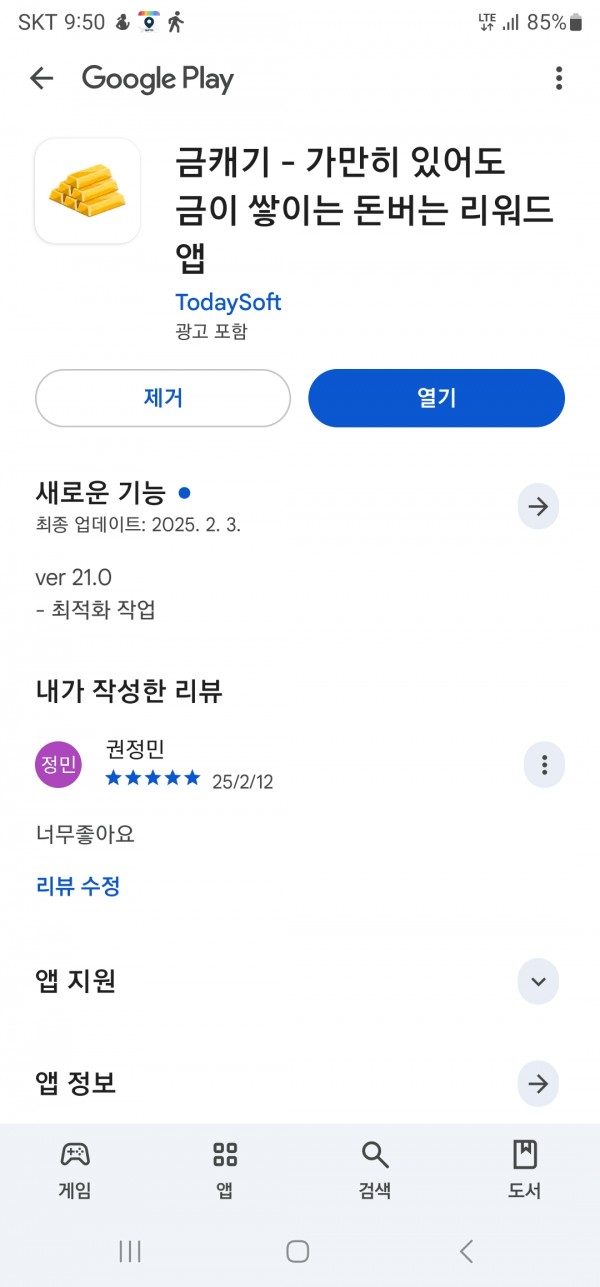This screenshot has width=600, height=1287.
Task: Tap the 정민 purple profile avatar
Action: [58, 765]
